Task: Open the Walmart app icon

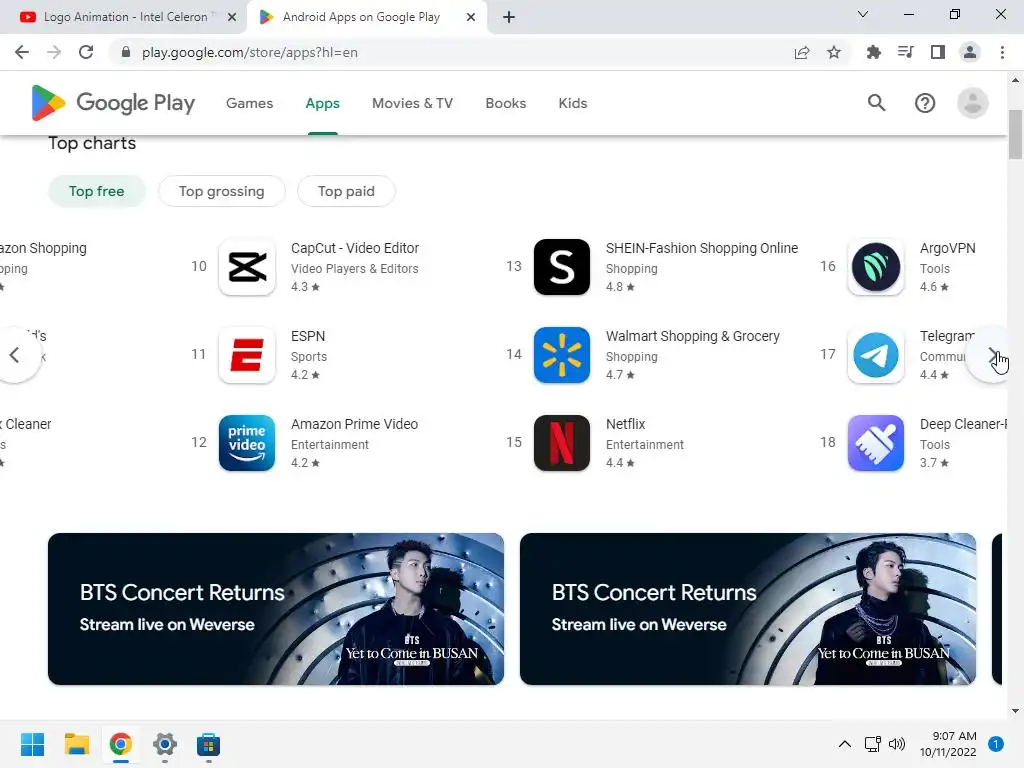Action: point(562,355)
